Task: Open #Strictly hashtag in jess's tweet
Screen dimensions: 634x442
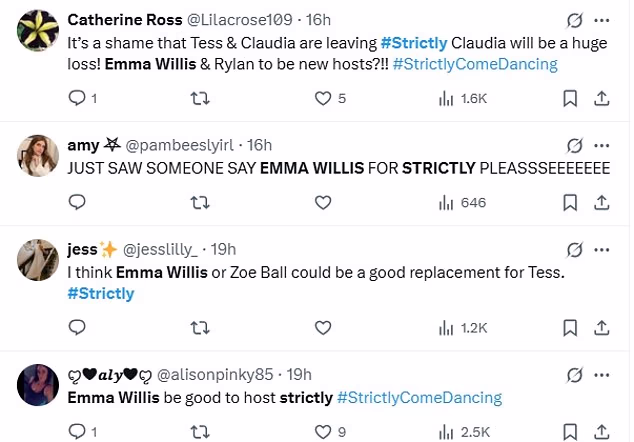Action: click(x=100, y=293)
